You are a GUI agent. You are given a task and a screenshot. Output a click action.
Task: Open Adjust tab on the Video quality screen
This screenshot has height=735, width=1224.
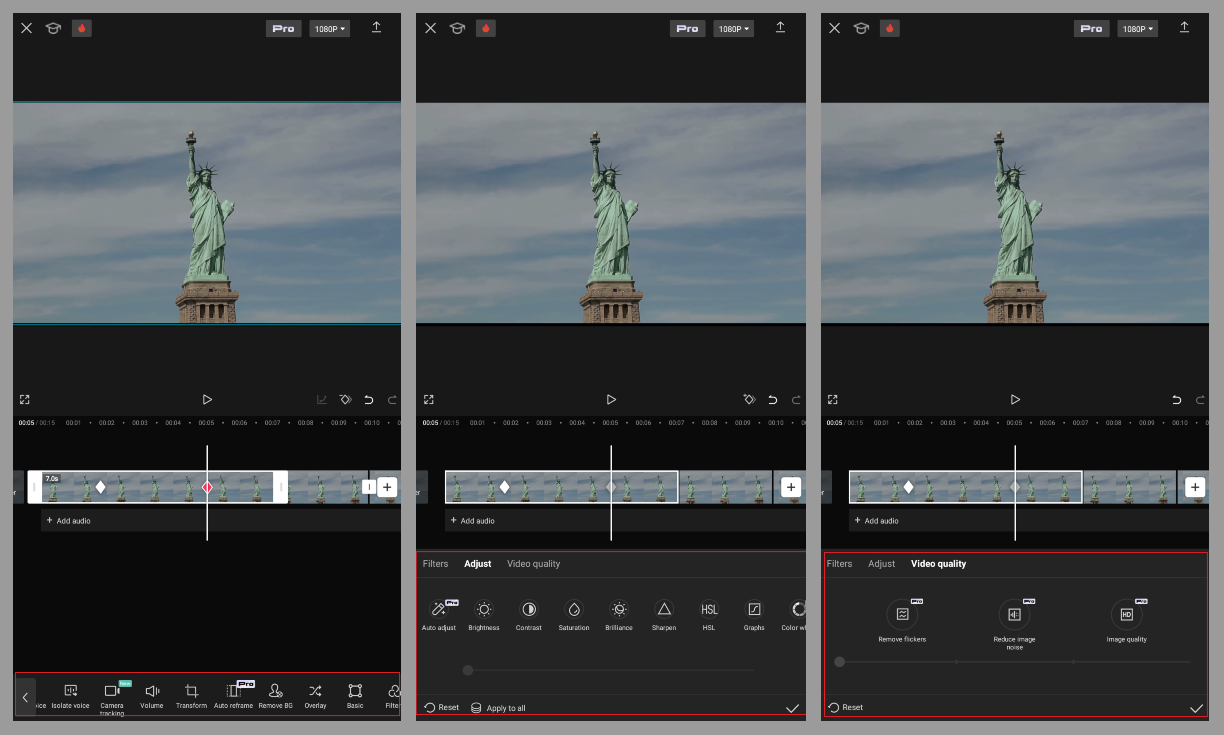tap(882, 564)
